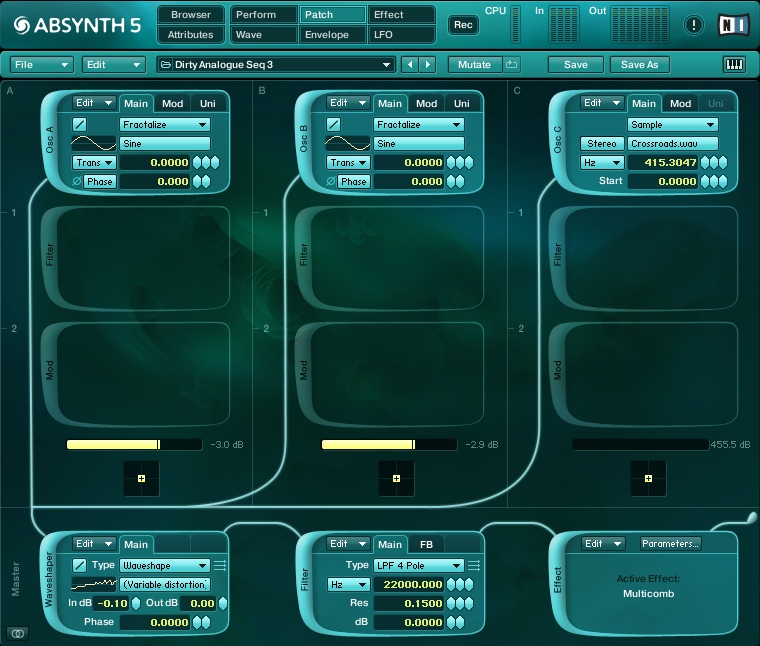Toggle Osc B module on/off switch

(333, 125)
